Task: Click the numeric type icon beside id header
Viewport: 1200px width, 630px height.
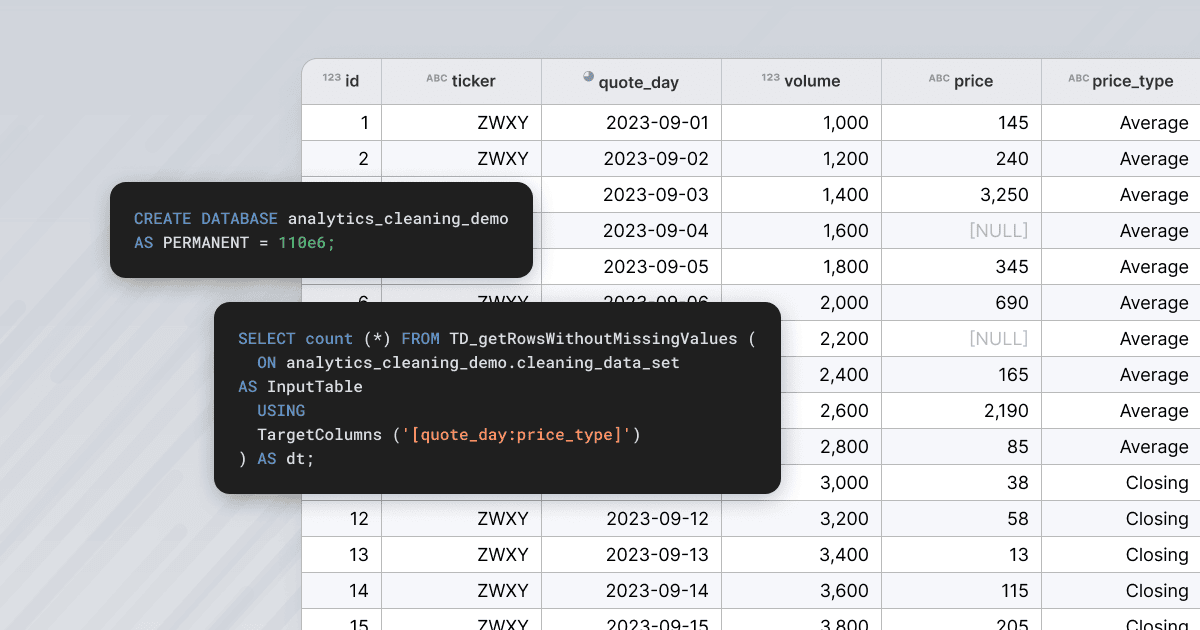Action: (331, 78)
